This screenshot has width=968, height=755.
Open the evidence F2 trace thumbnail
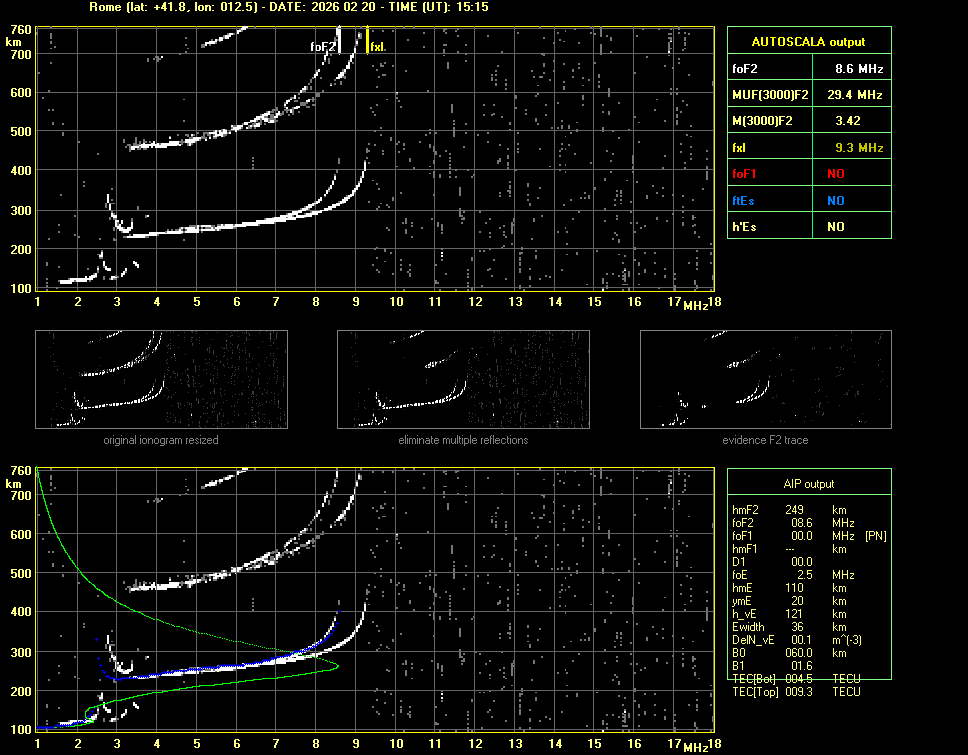765,380
